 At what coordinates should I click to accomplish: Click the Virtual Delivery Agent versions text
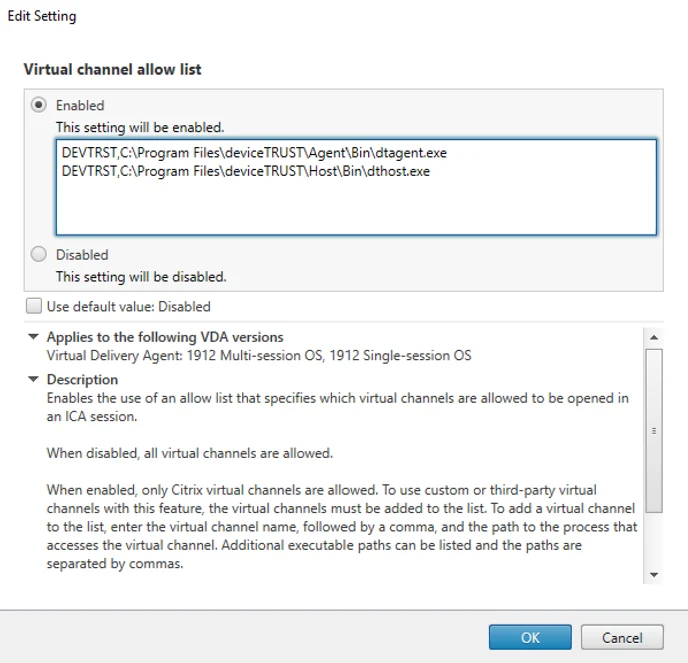(x=259, y=355)
